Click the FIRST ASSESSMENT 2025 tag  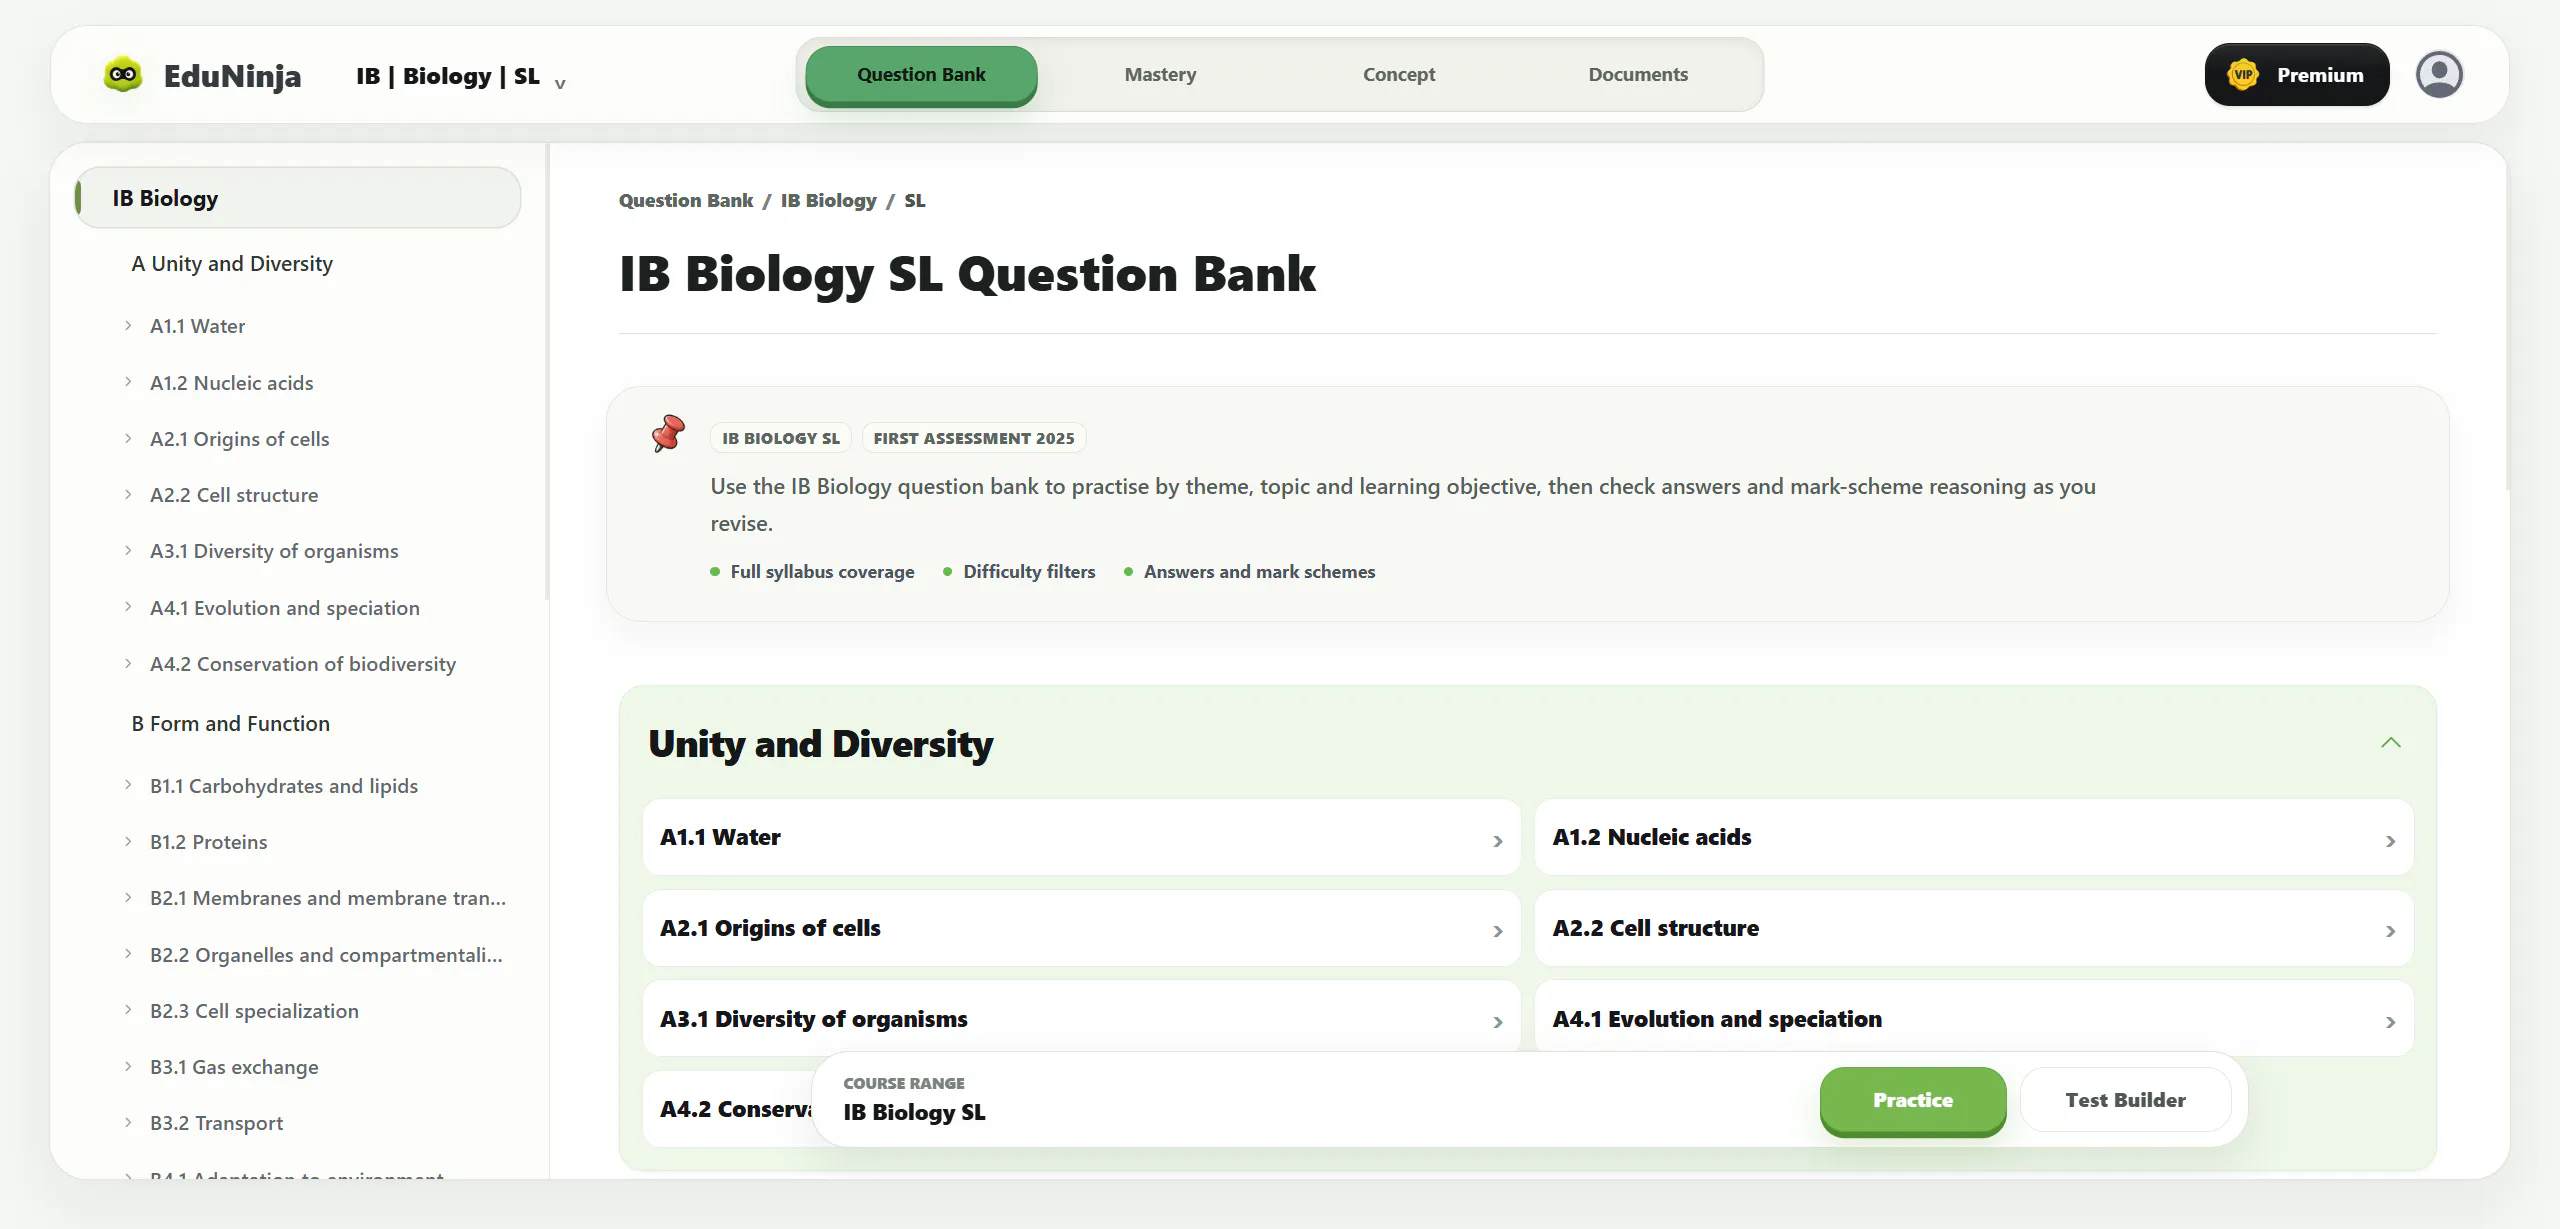974,438
